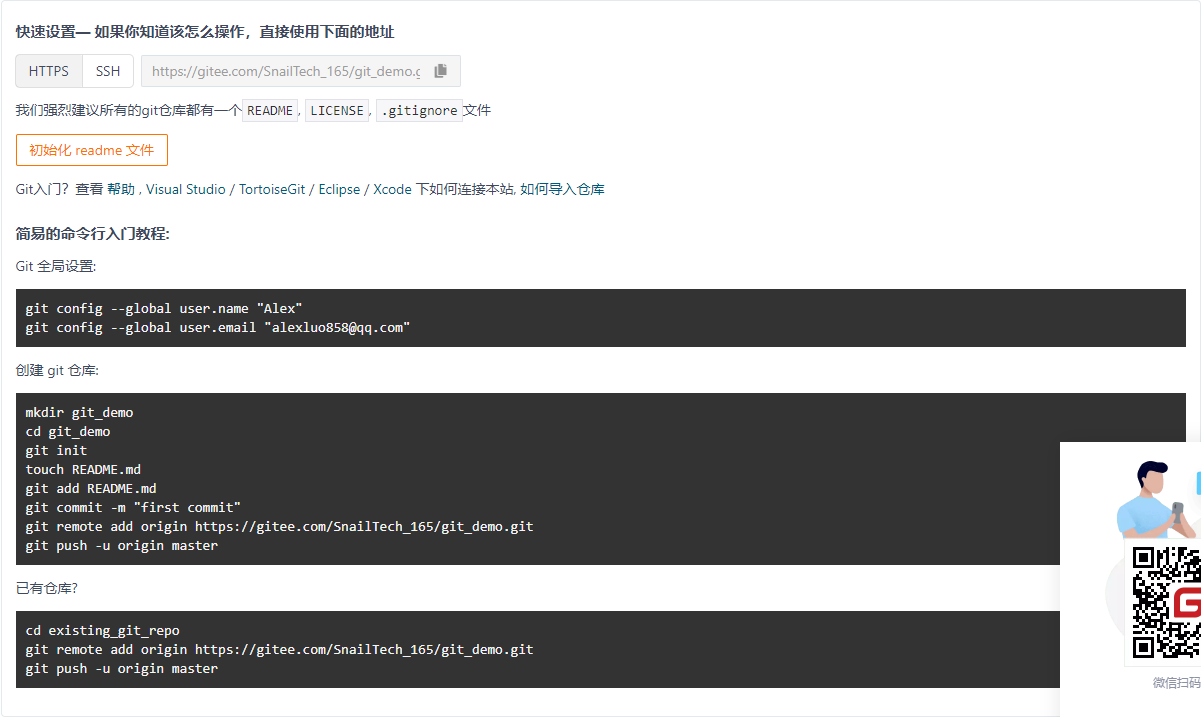Click the mkdir git_demo command line
Screen dimensions: 1201x717
79,412
